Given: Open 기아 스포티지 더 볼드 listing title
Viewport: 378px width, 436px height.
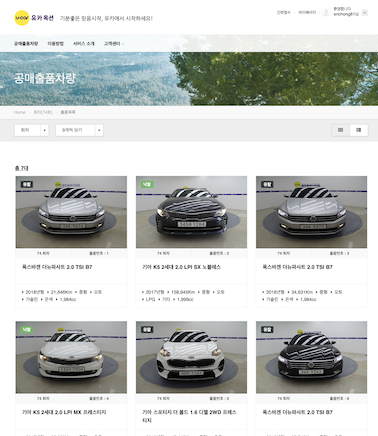Looking at the screenshot, I should point(189,416).
